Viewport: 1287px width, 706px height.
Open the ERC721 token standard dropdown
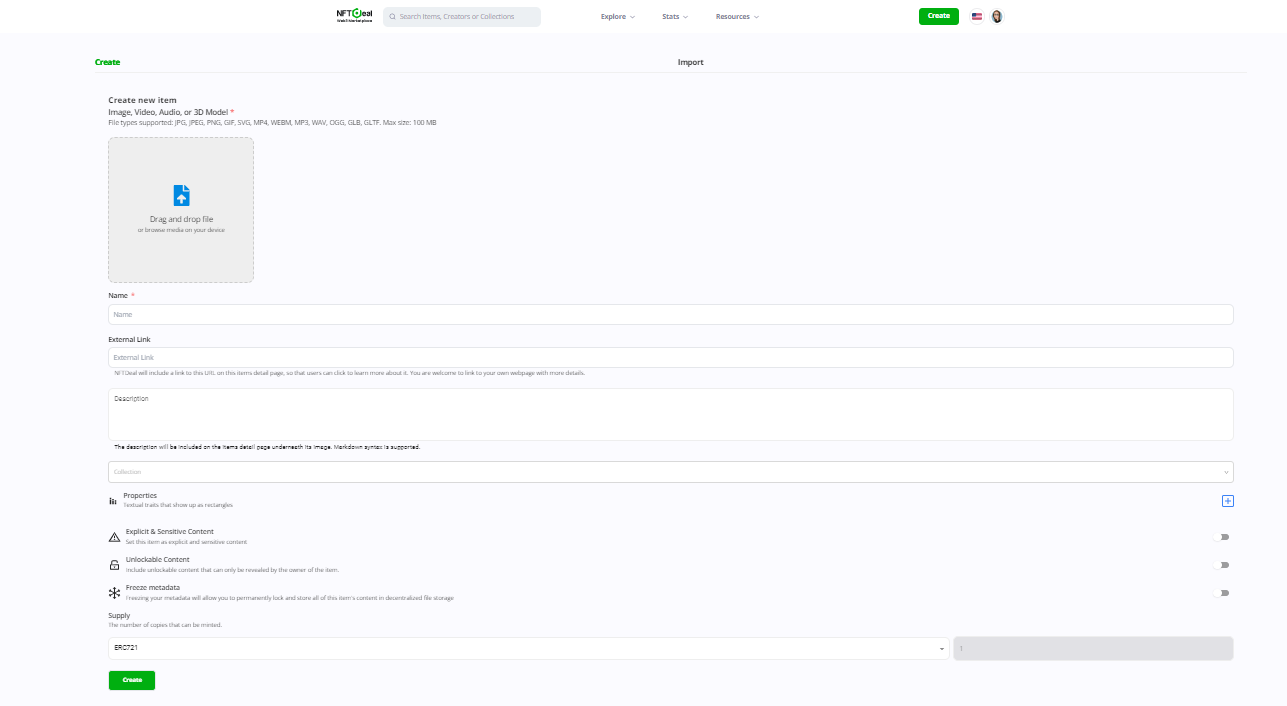528,649
